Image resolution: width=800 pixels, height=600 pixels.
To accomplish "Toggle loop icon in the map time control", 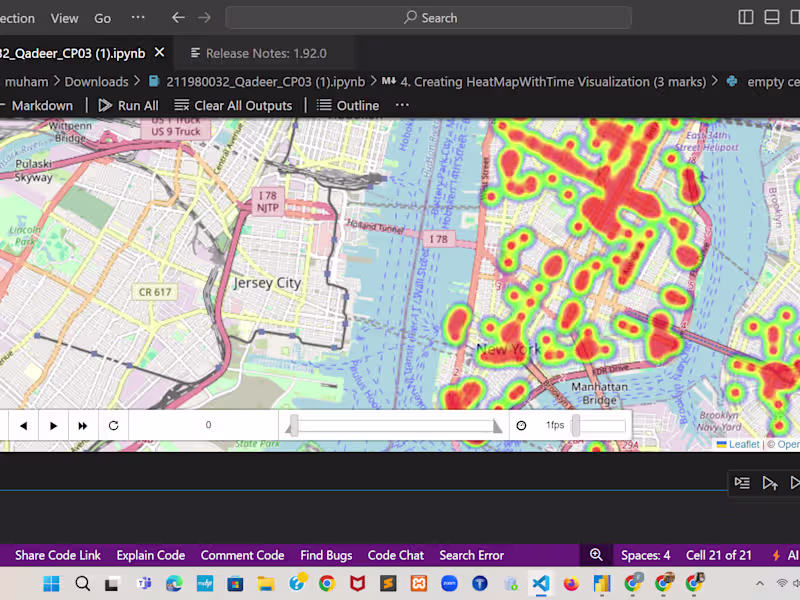I will click(113, 425).
